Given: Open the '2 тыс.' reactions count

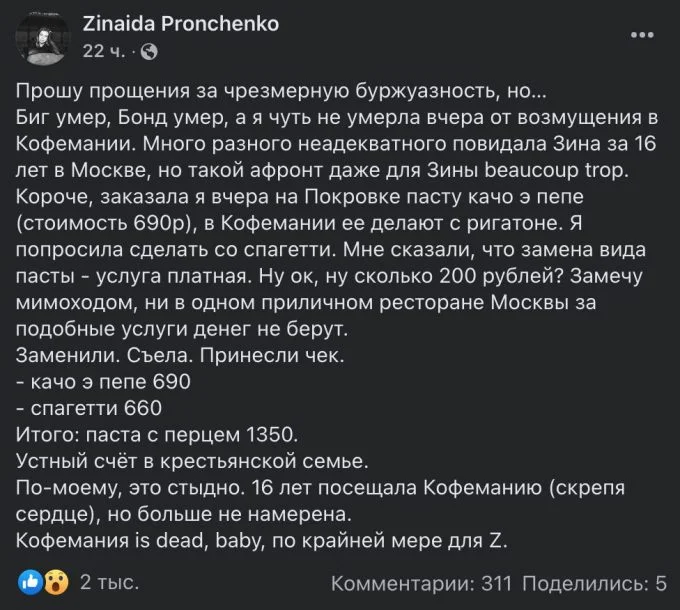Looking at the screenshot, I should [109, 583].
